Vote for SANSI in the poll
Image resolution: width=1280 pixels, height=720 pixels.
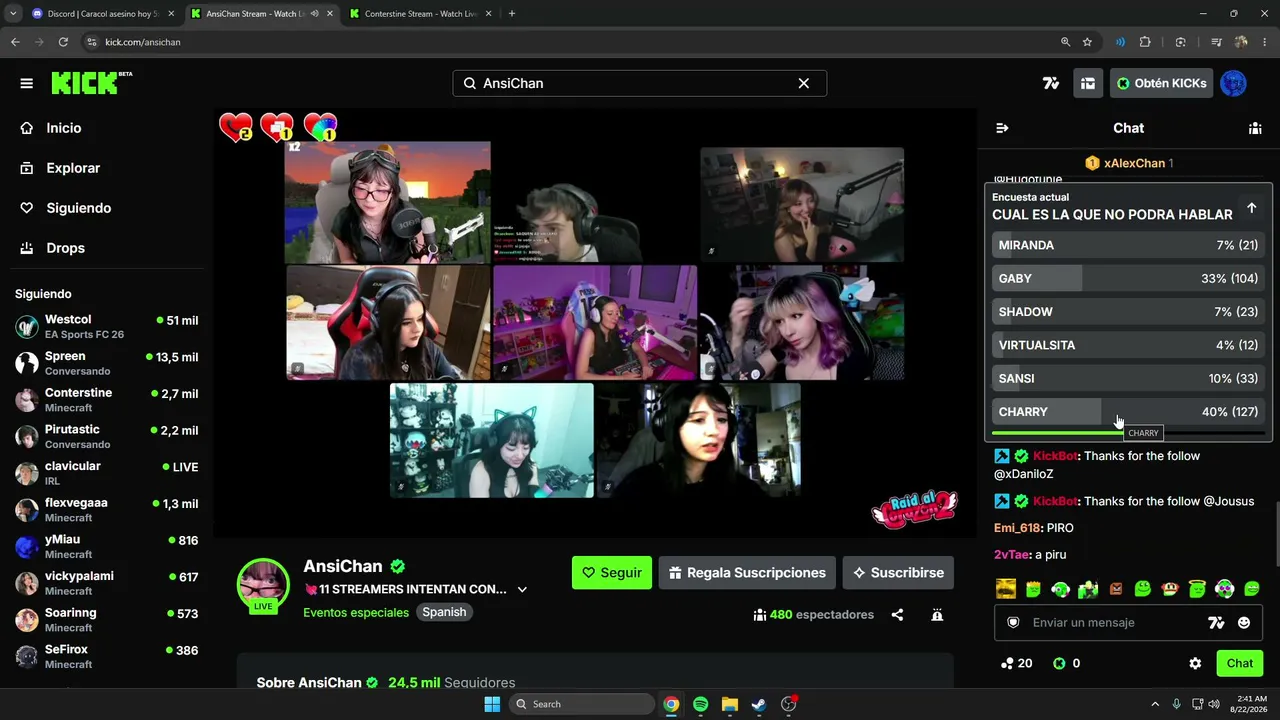pyautogui.click(x=1128, y=378)
